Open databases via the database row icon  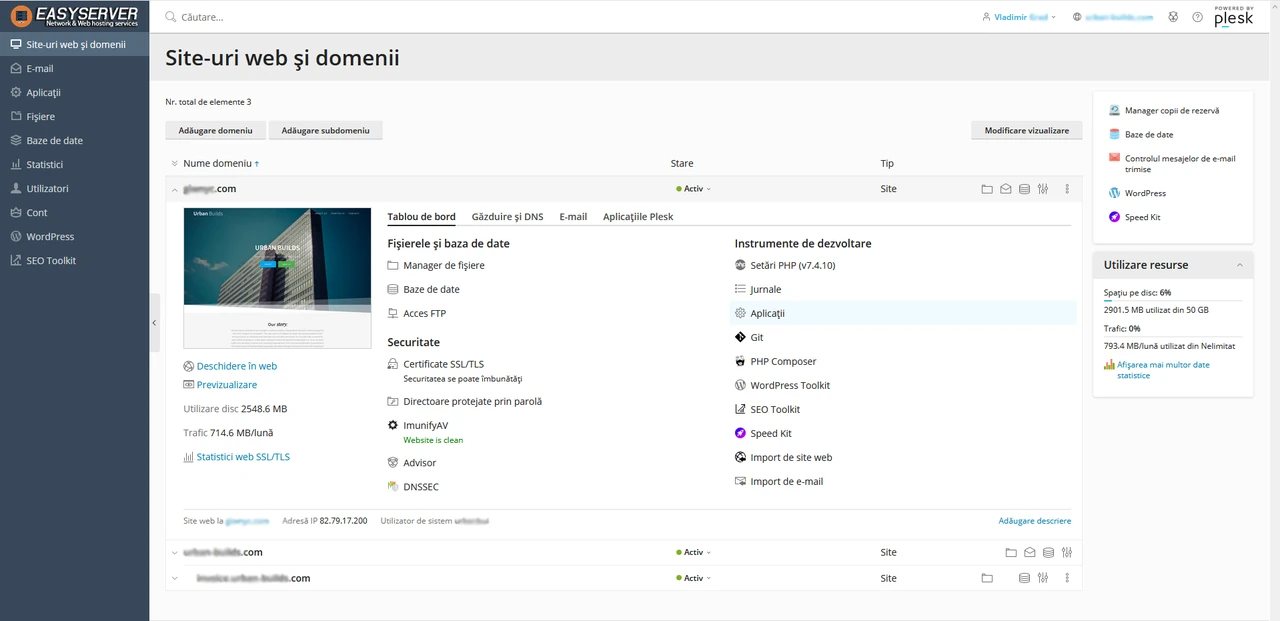(1024, 188)
